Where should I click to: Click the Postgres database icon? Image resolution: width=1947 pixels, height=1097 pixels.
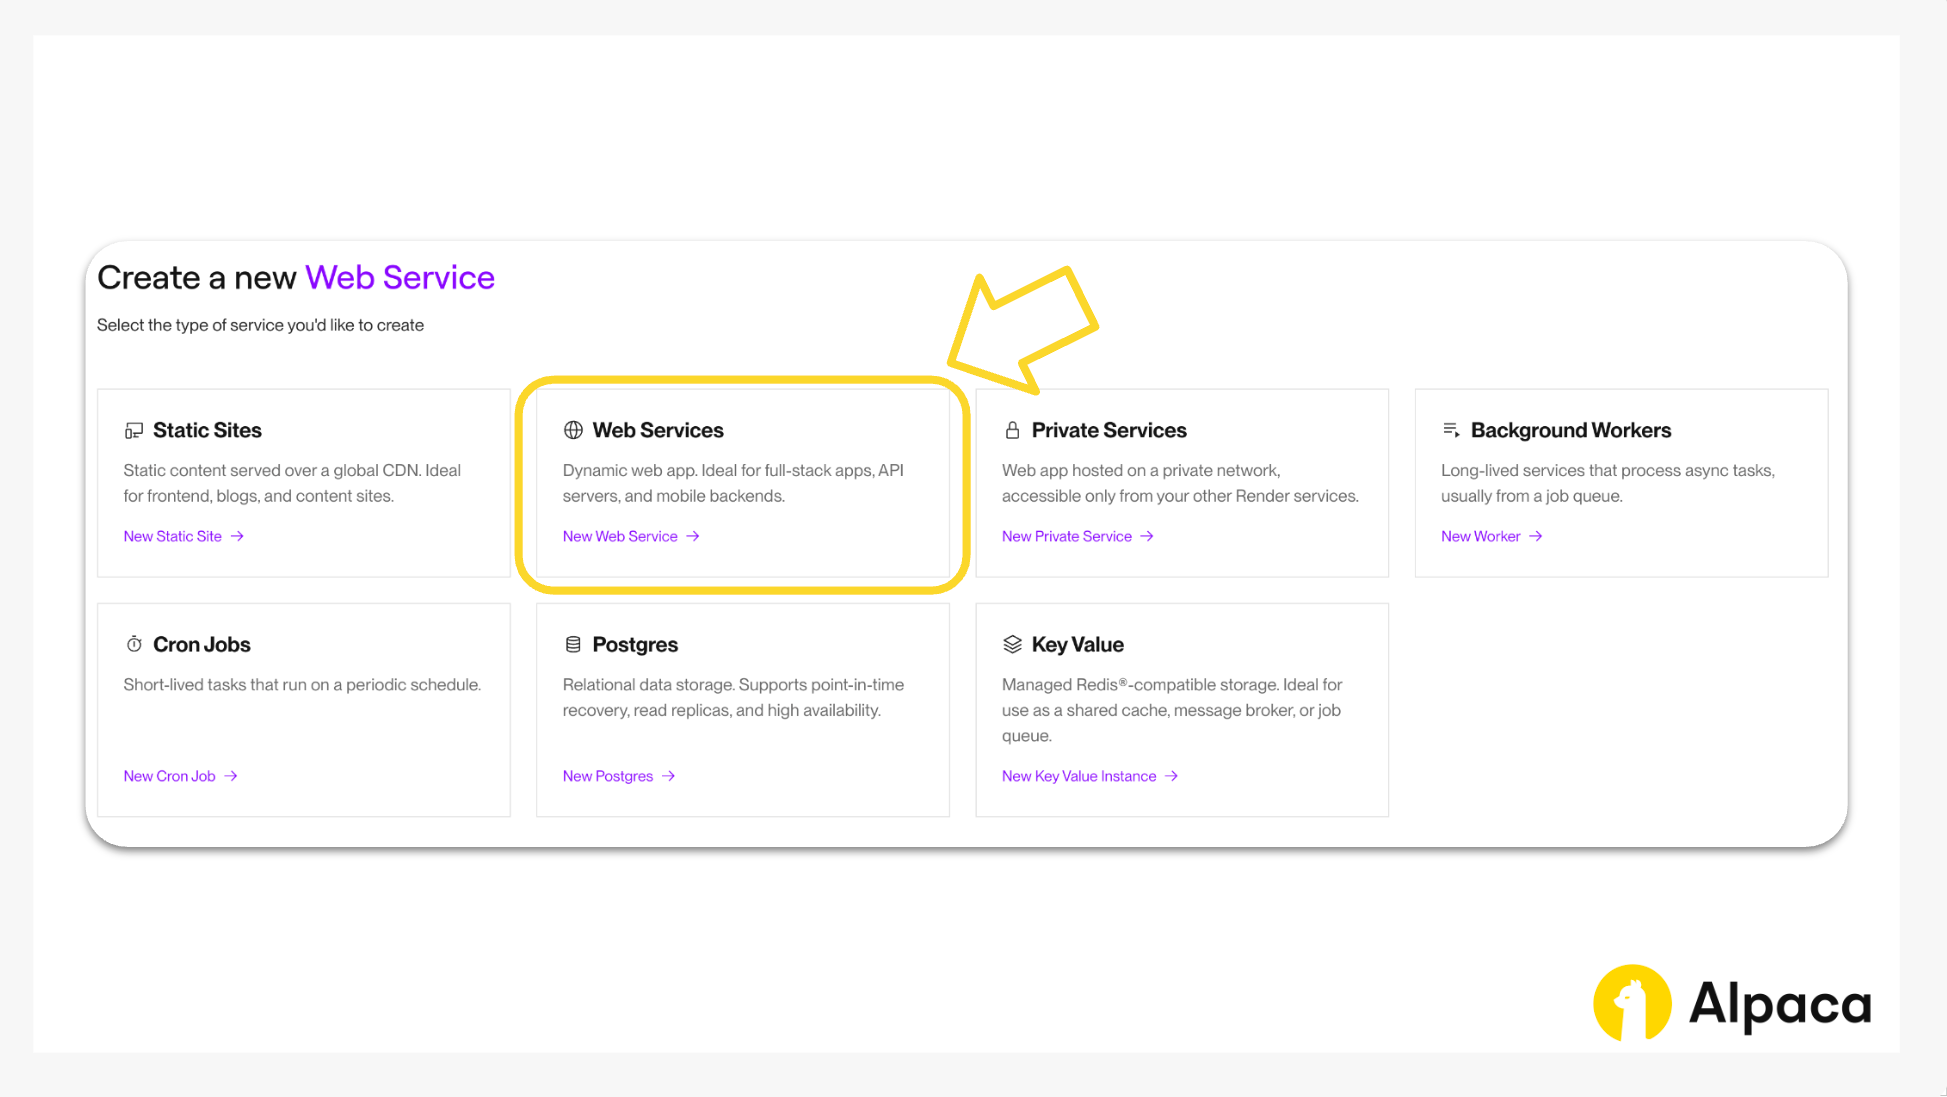(x=573, y=644)
